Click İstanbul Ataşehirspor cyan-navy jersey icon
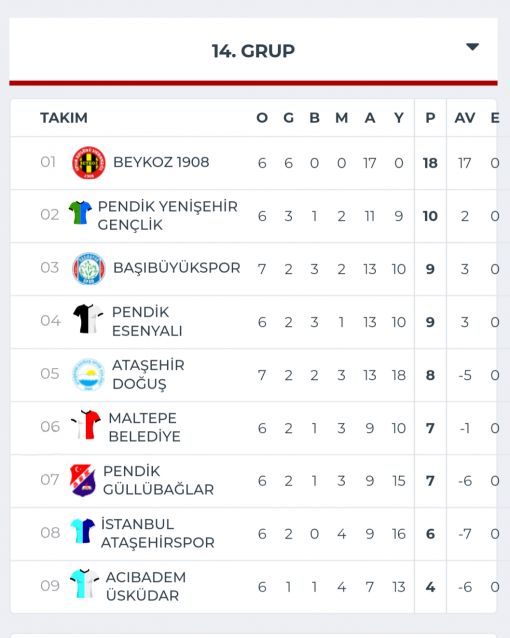The image size is (510, 638). (83, 531)
